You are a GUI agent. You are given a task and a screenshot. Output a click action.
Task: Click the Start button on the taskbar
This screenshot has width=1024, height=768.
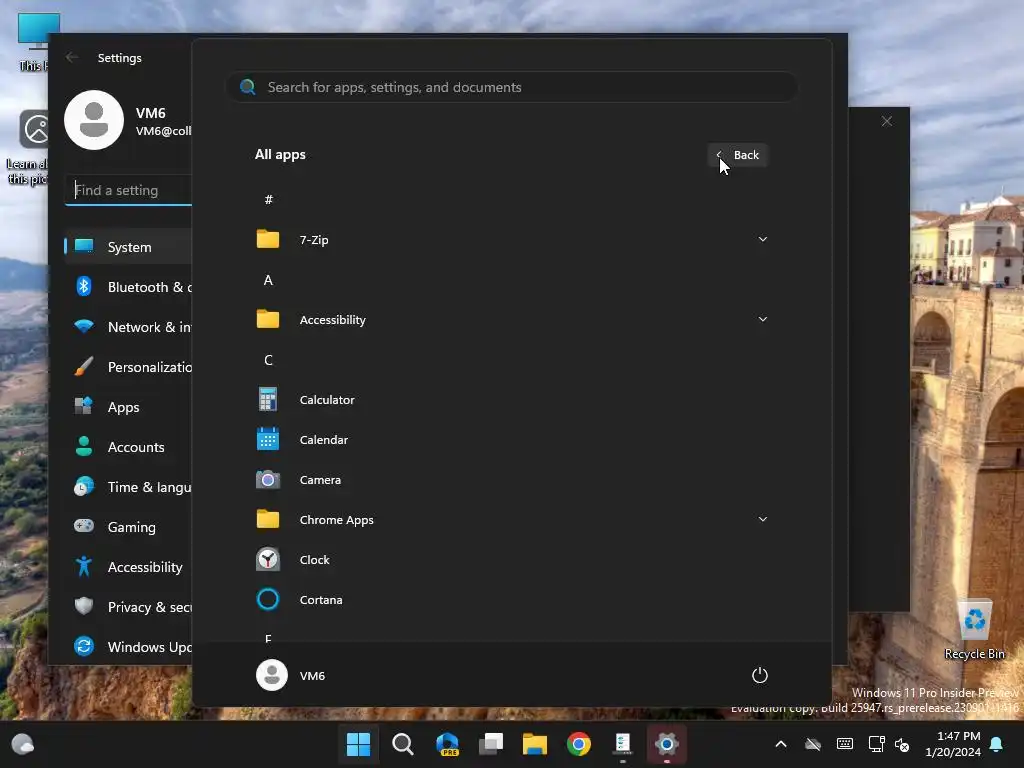click(359, 744)
